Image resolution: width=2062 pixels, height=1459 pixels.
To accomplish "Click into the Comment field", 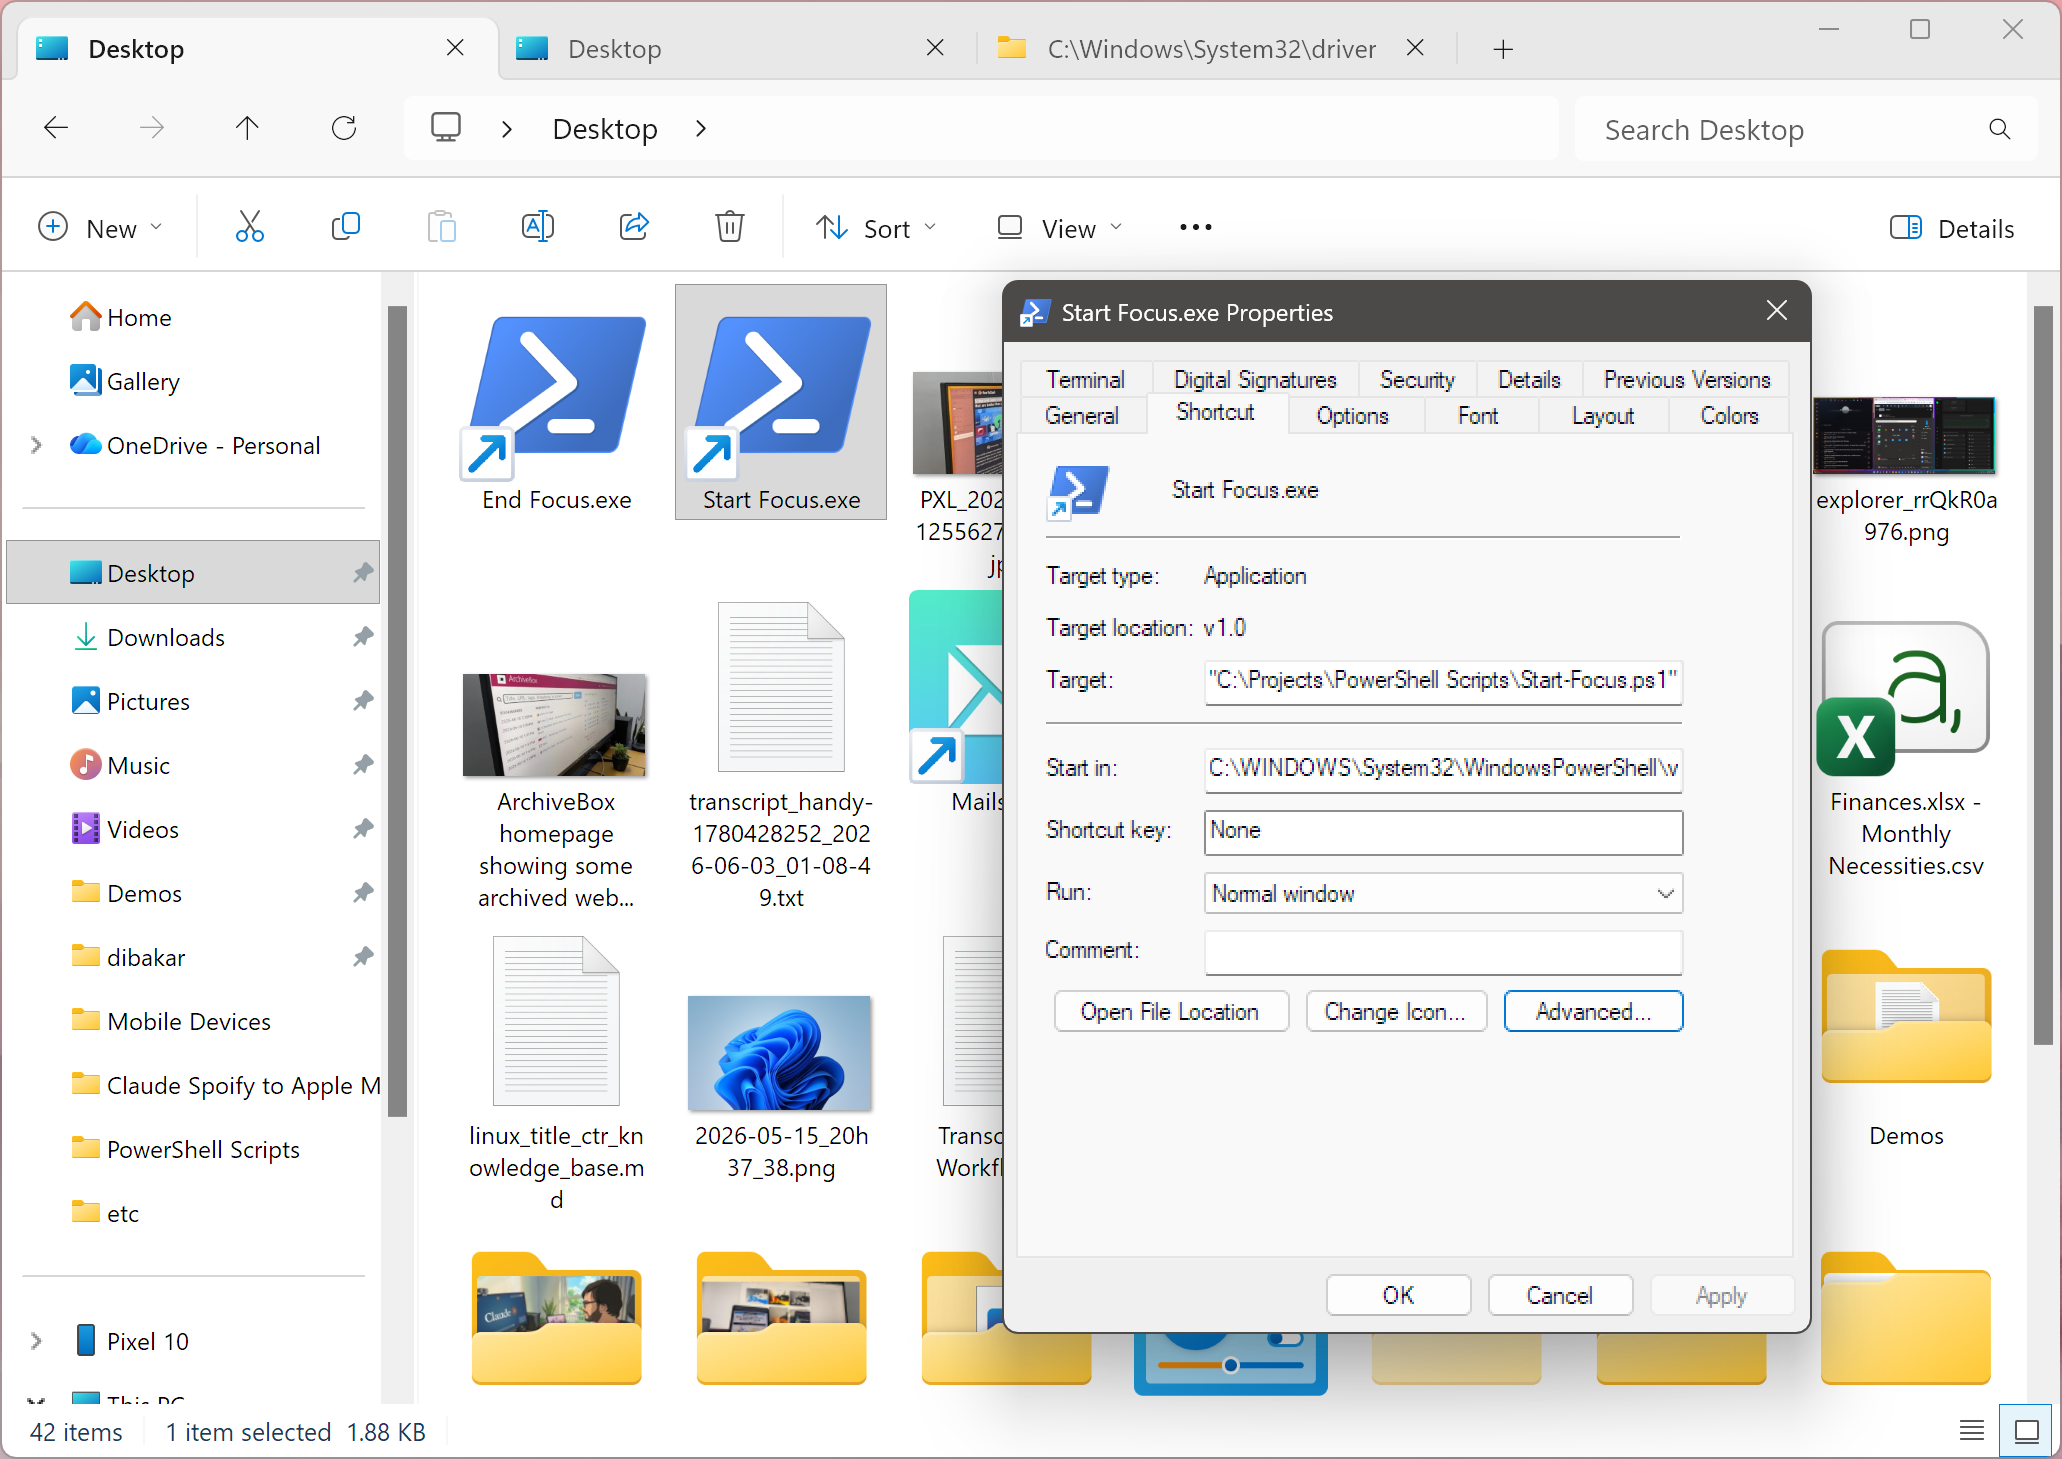I will [x=1443, y=951].
